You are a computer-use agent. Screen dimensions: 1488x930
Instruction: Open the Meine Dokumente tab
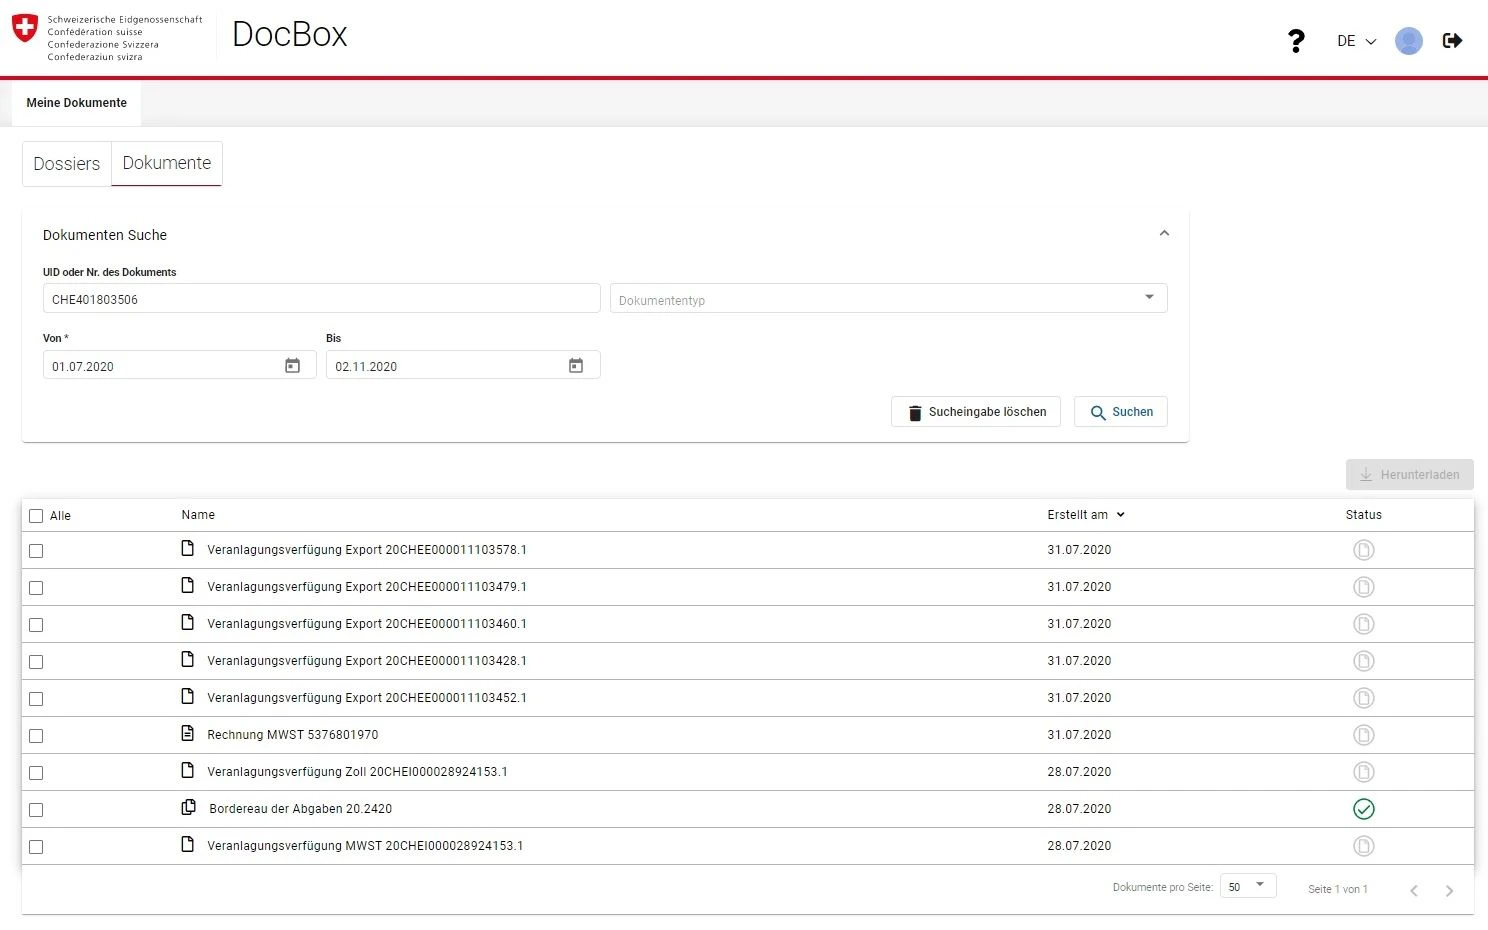coord(77,103)
